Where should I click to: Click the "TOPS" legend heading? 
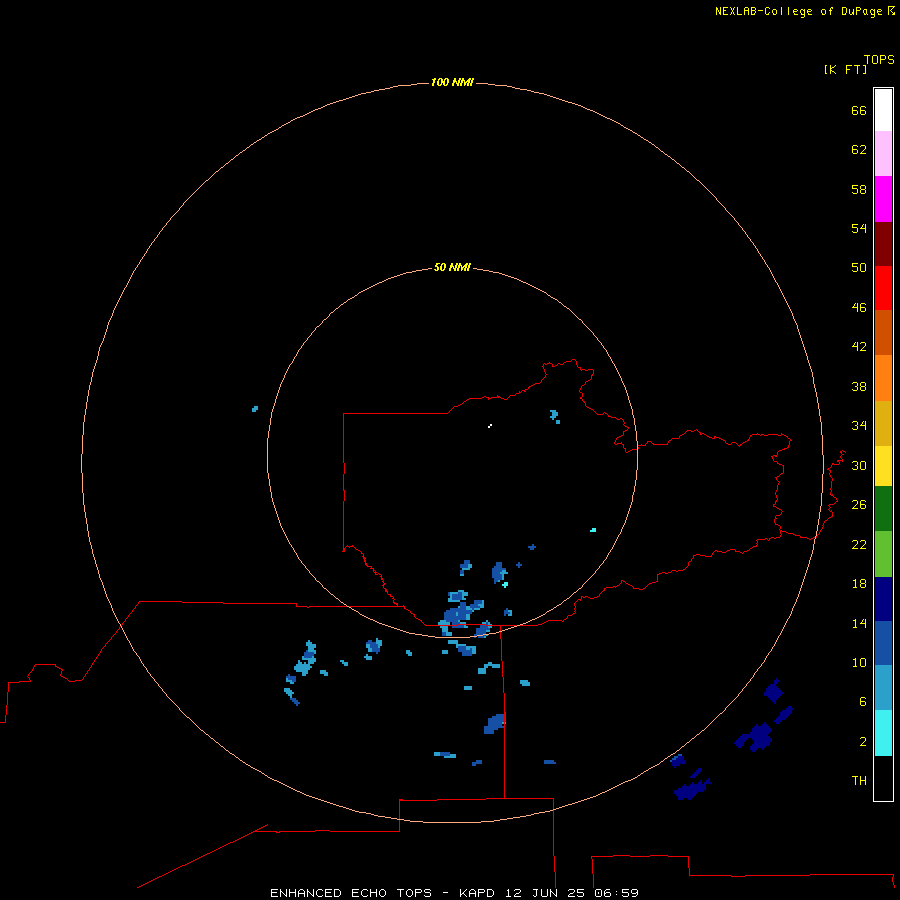[879, 59]
